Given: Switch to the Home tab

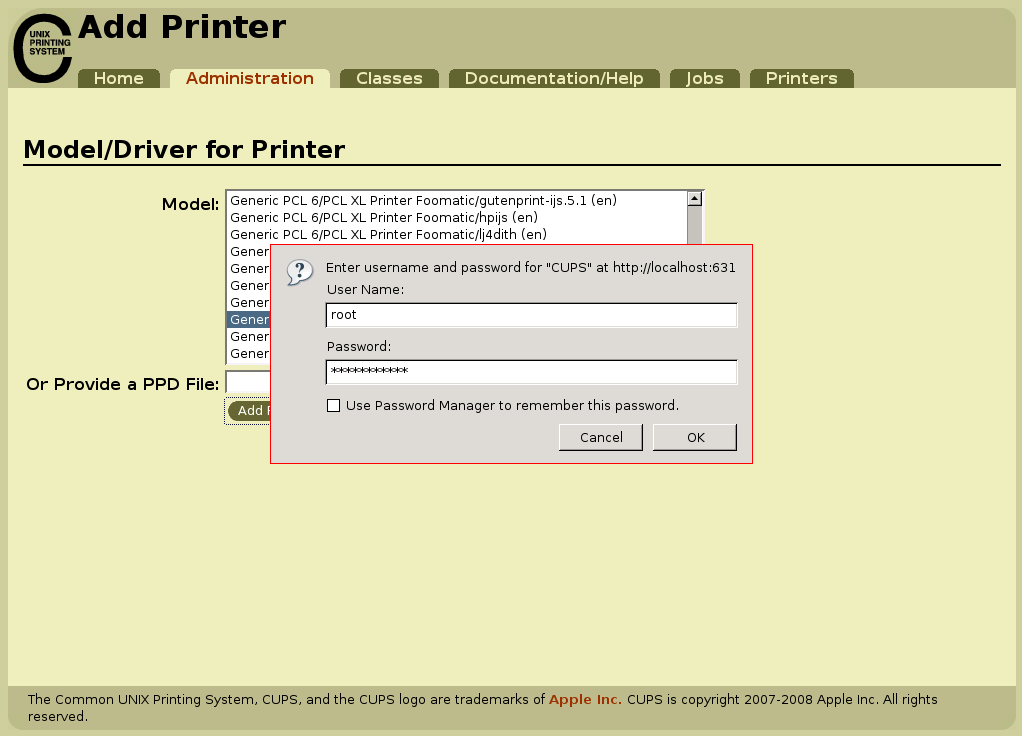Looking at the screenshot, I should pos(118,77).
